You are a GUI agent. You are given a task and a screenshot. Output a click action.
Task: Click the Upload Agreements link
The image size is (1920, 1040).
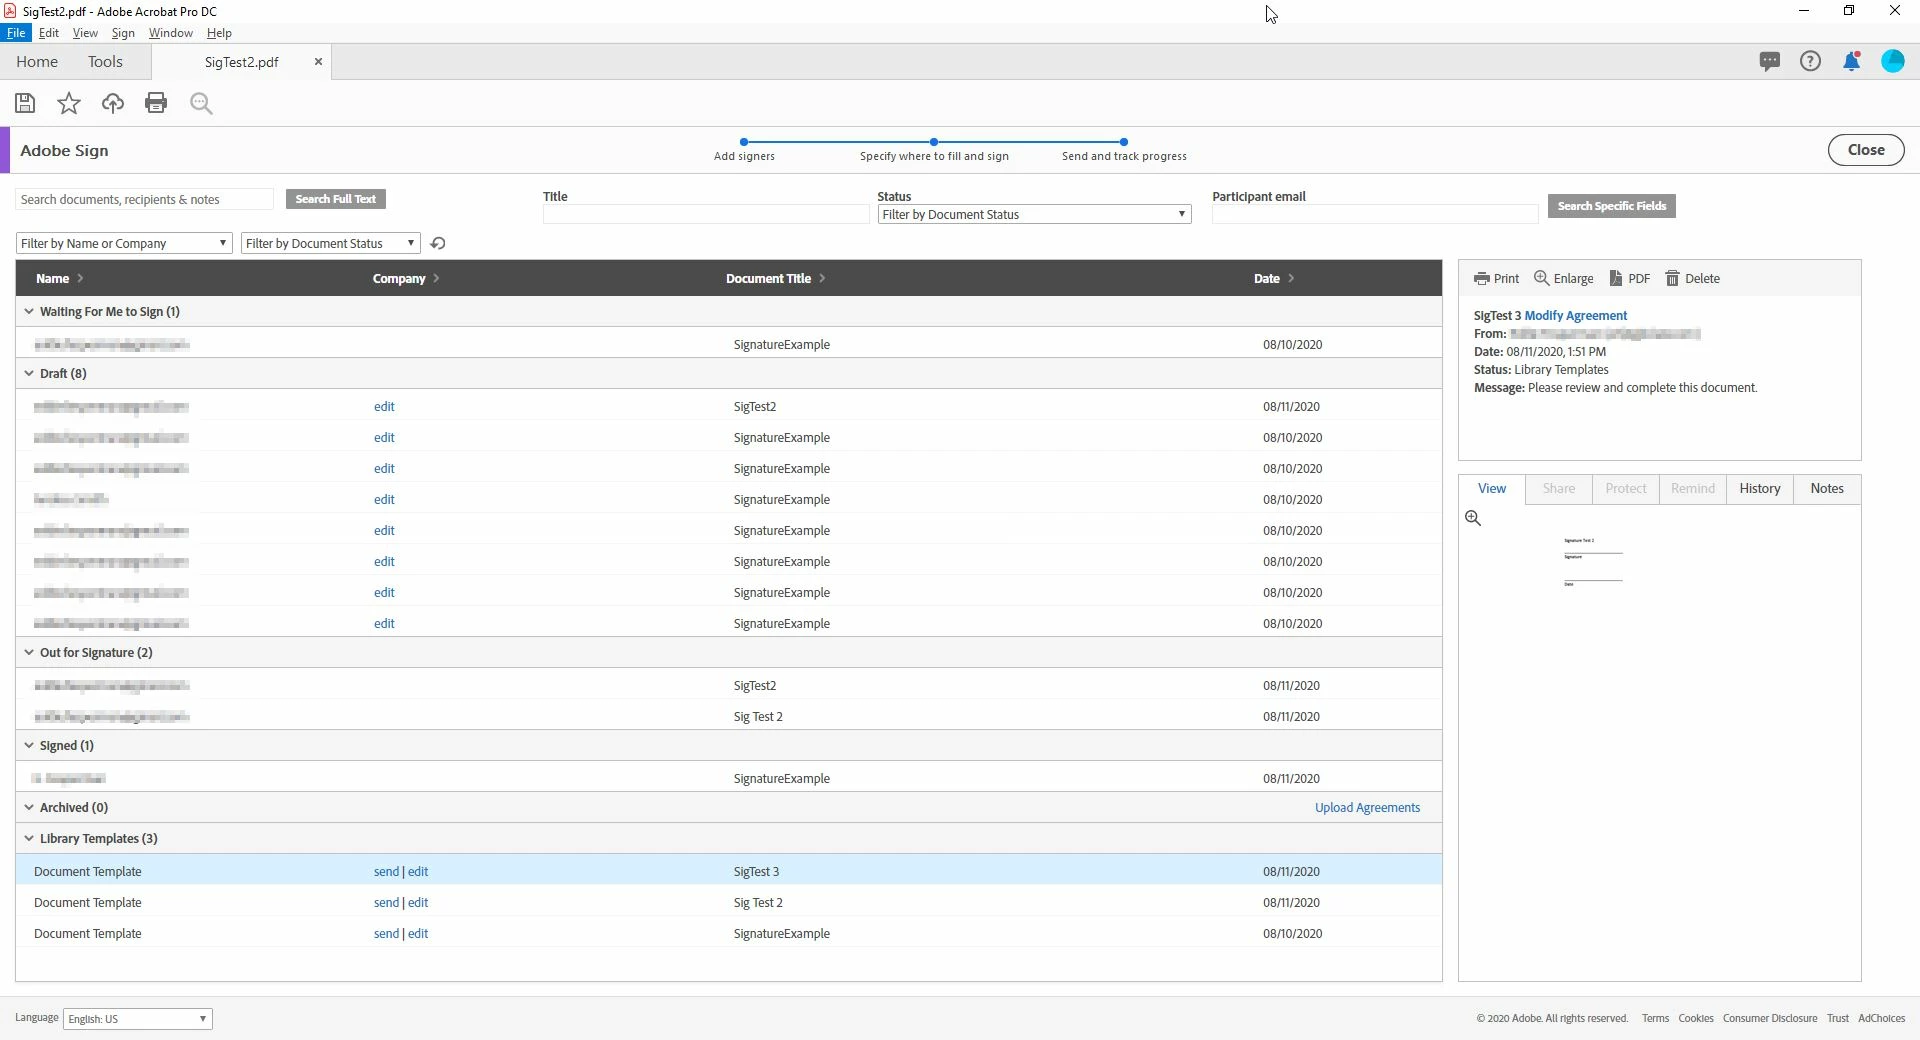(1367, 808)
